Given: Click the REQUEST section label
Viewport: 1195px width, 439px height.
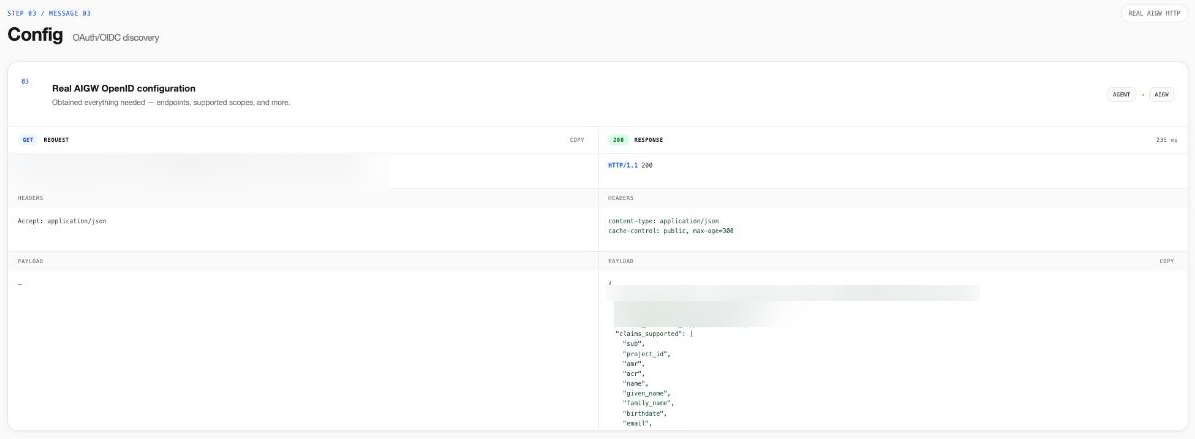Looking at the screenshot, I should point(56,140).
